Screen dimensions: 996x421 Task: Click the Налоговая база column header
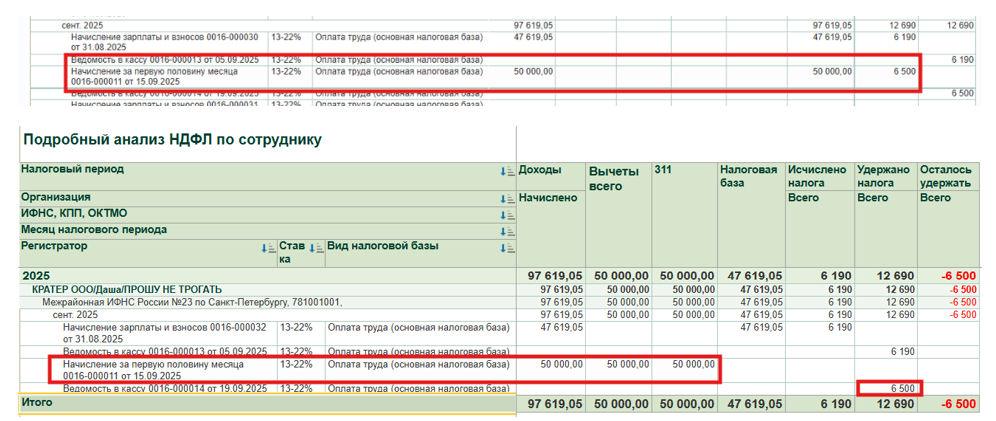tap(748, 177)
